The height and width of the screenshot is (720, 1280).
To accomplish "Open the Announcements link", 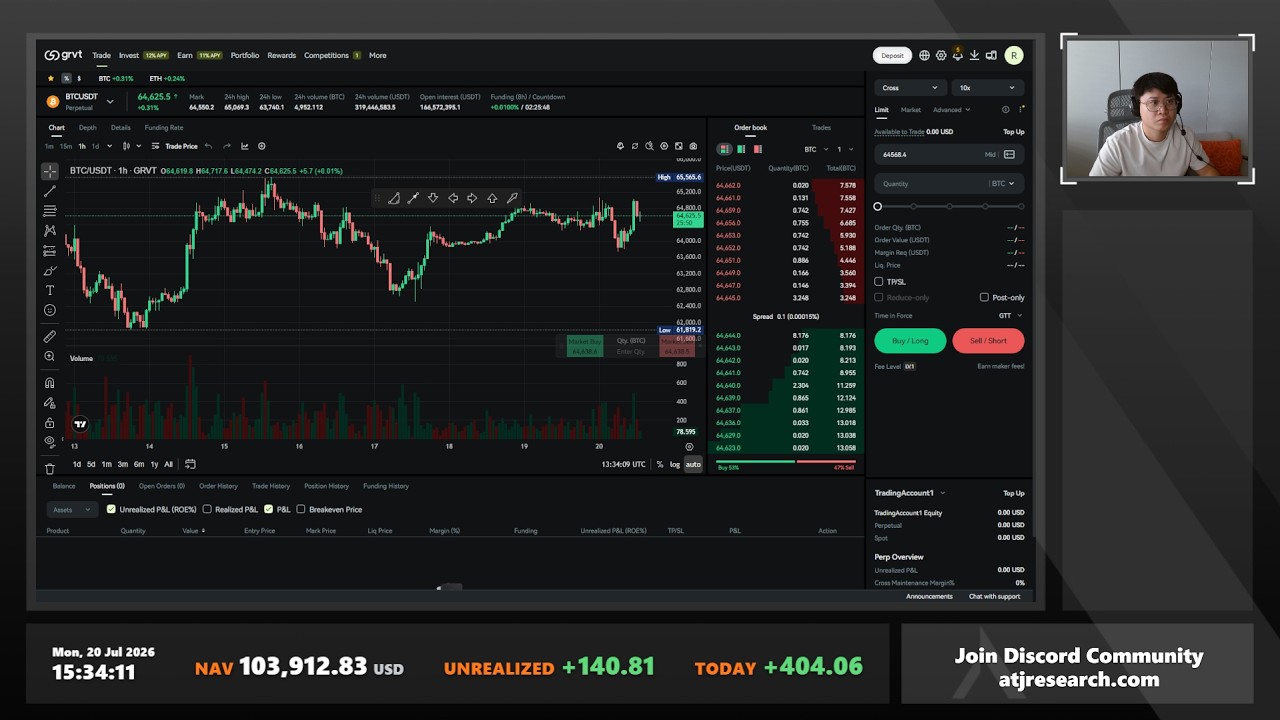I will click(x=929, y=597).
